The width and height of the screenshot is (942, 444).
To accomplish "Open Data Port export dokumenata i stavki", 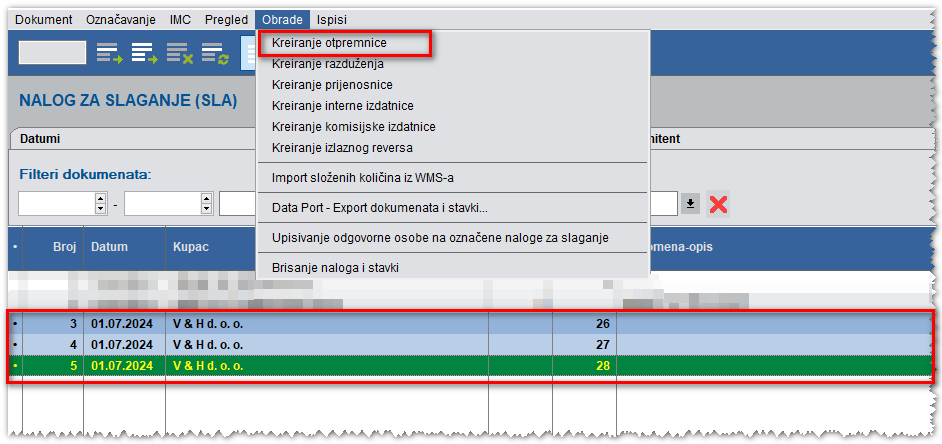I will (x=379, y=208).
